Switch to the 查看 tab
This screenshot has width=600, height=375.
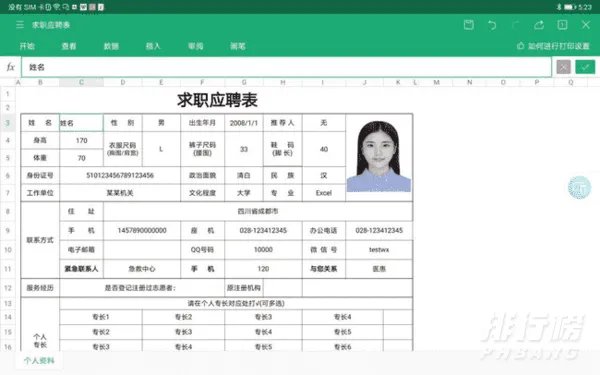[69, 46]
